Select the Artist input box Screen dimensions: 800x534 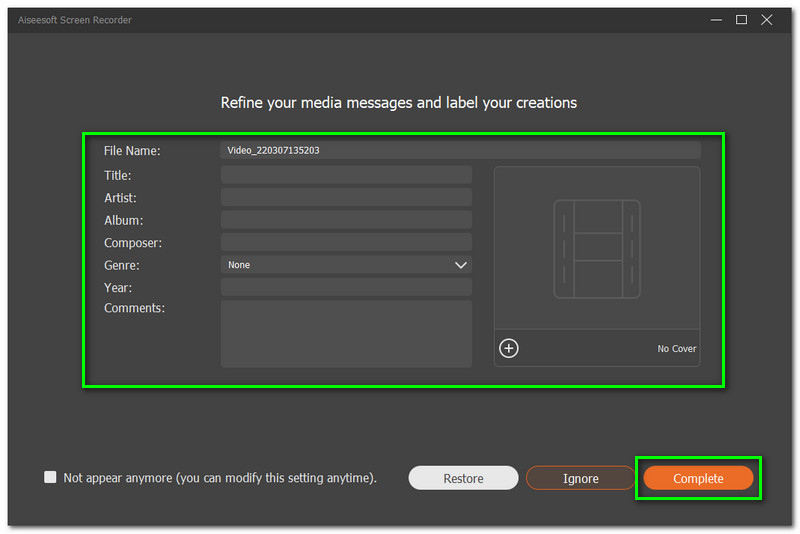345,198
